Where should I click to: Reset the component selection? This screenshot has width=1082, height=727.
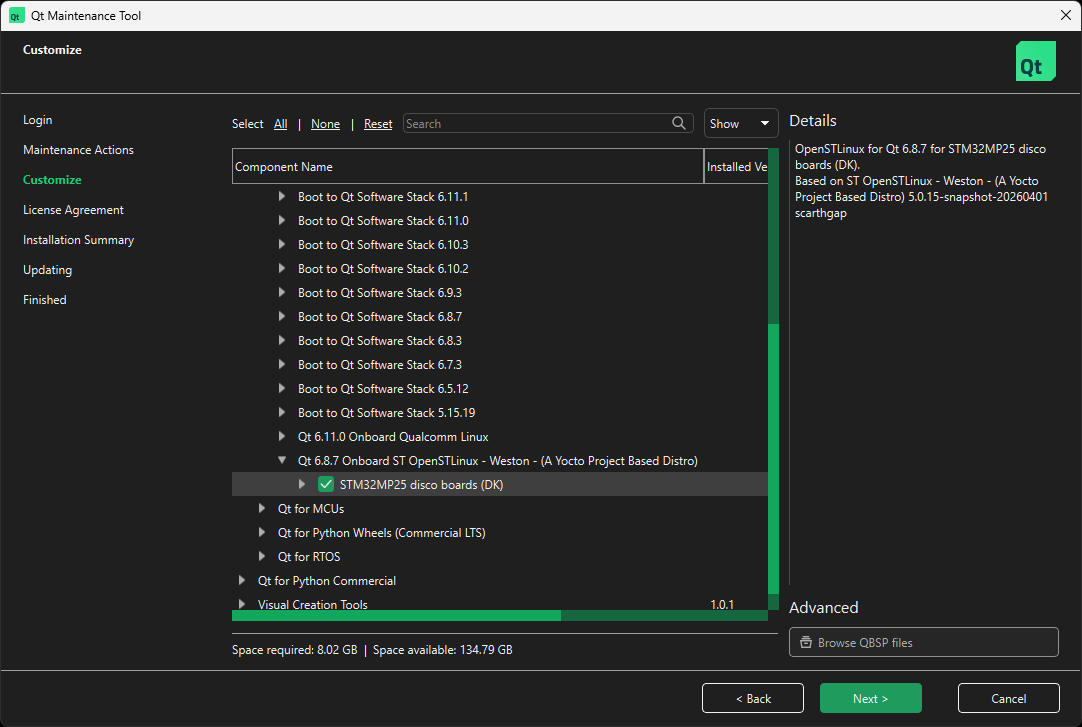pos(377,123)
